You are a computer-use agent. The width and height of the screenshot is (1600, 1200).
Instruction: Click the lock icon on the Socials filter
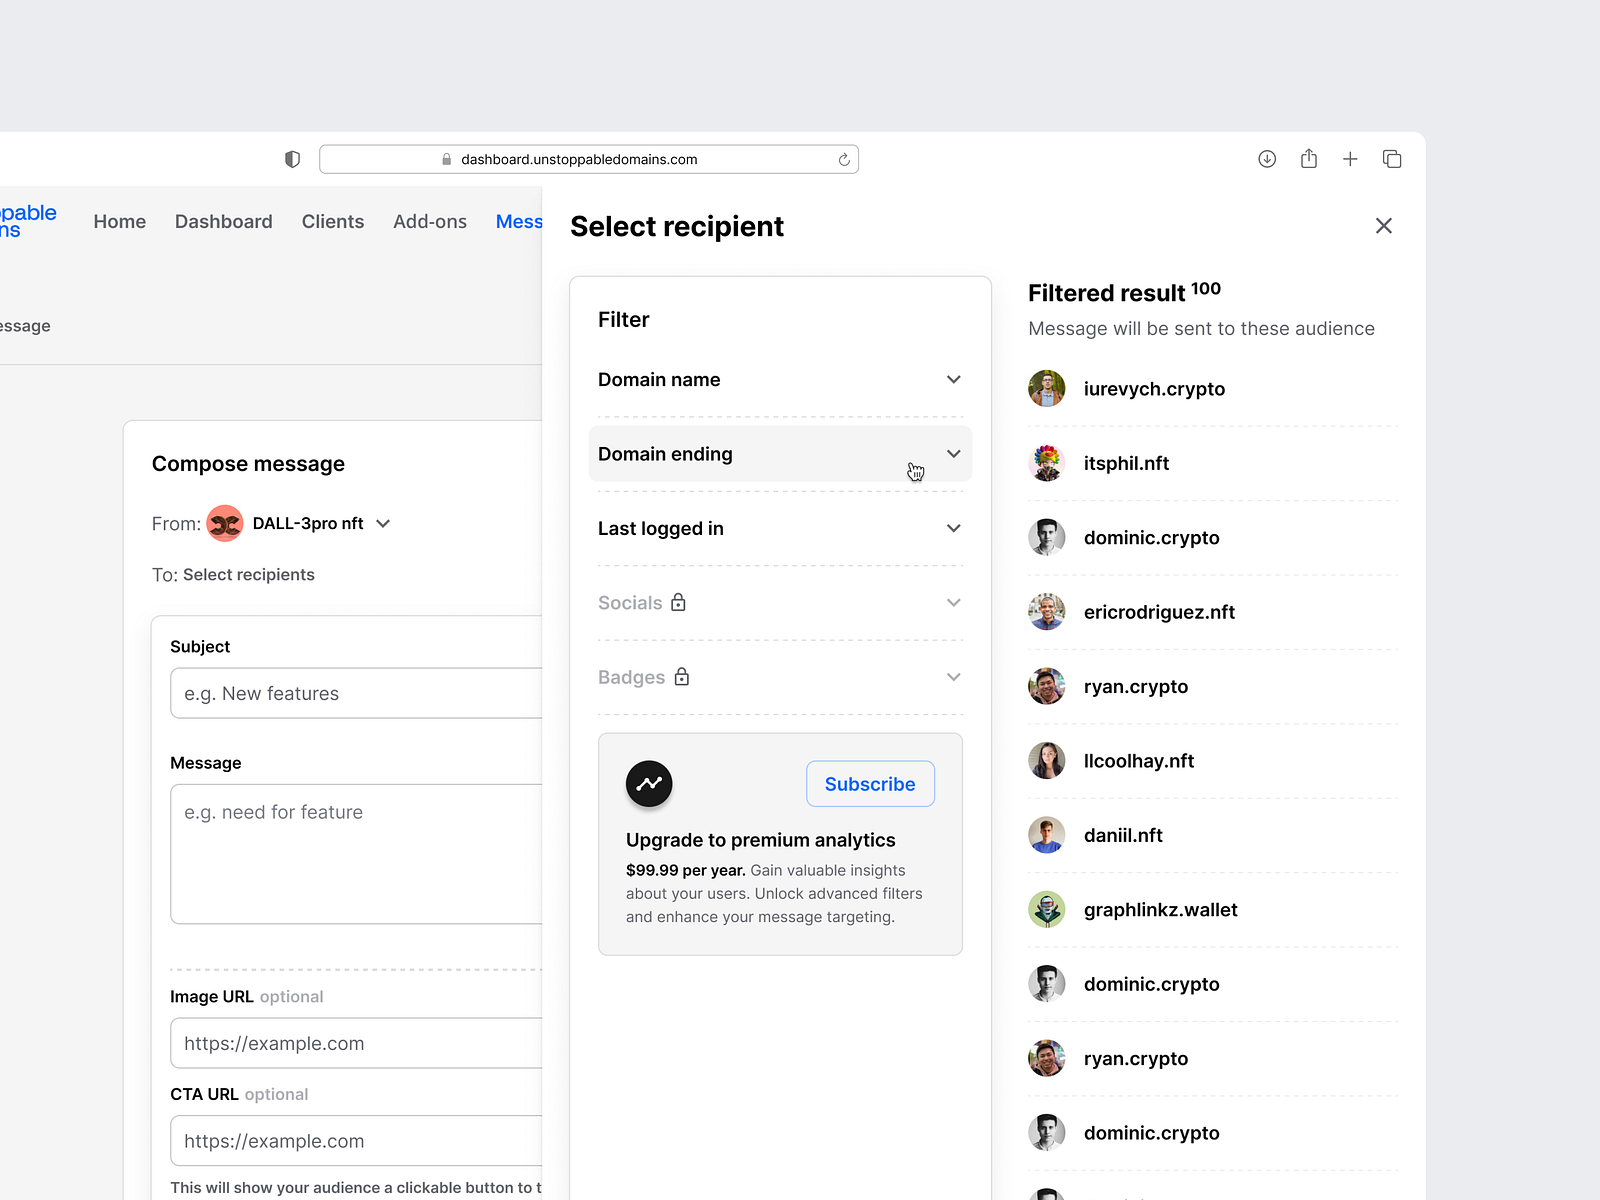point(678,602)
